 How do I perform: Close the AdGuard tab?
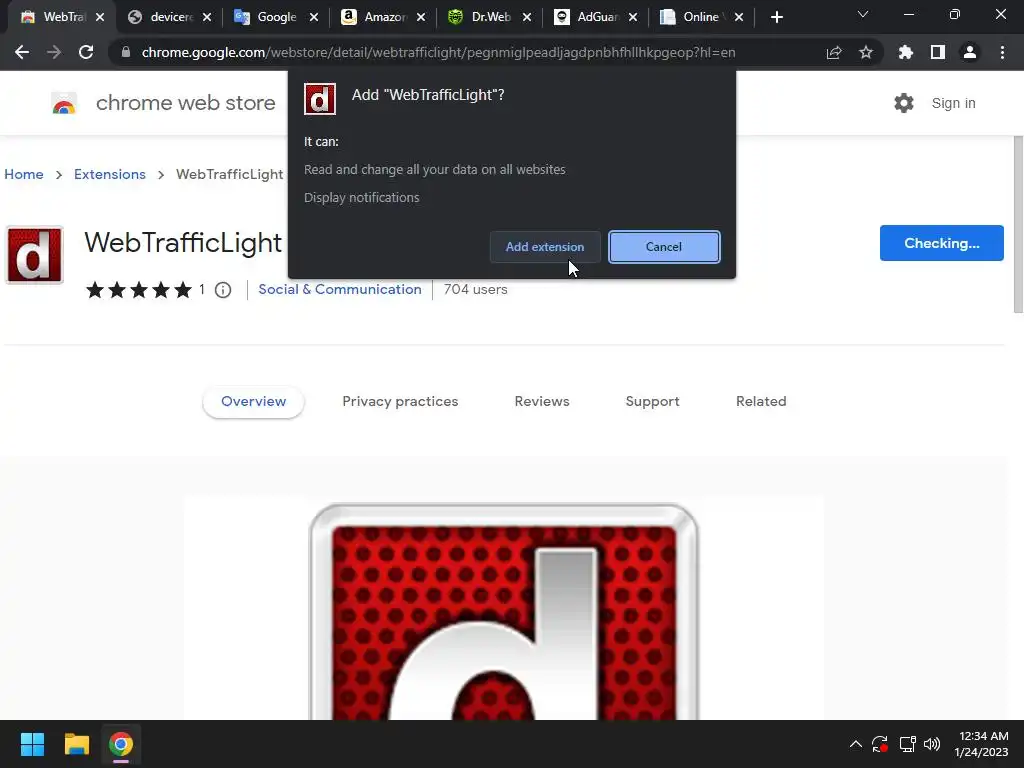coord(633,18)
